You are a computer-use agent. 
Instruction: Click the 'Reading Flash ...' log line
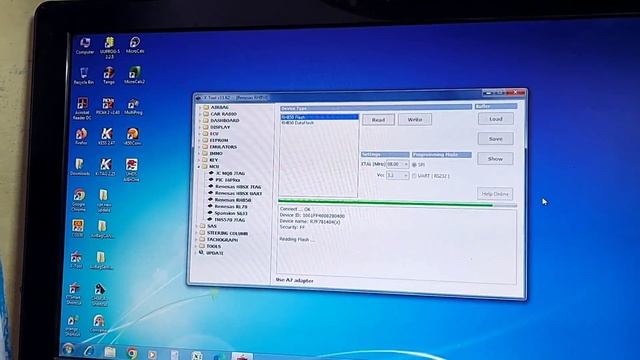(x=297, y=240)
